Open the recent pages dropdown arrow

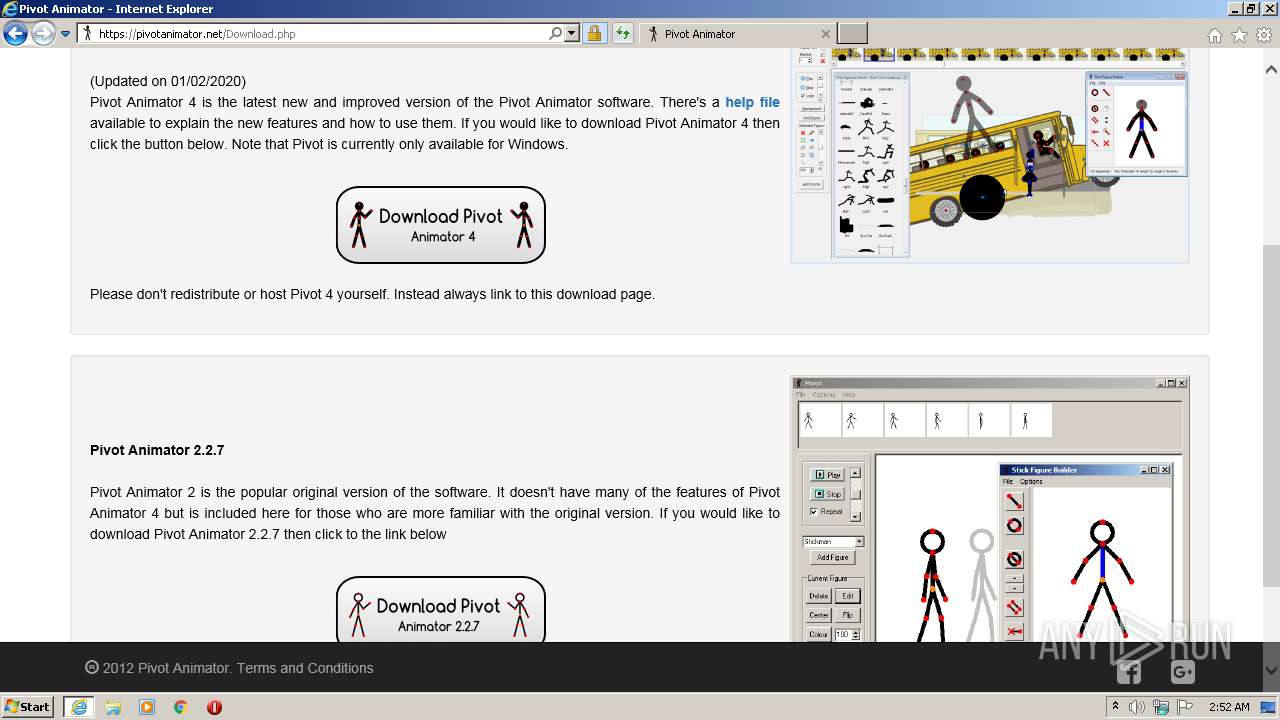[66, 34]
